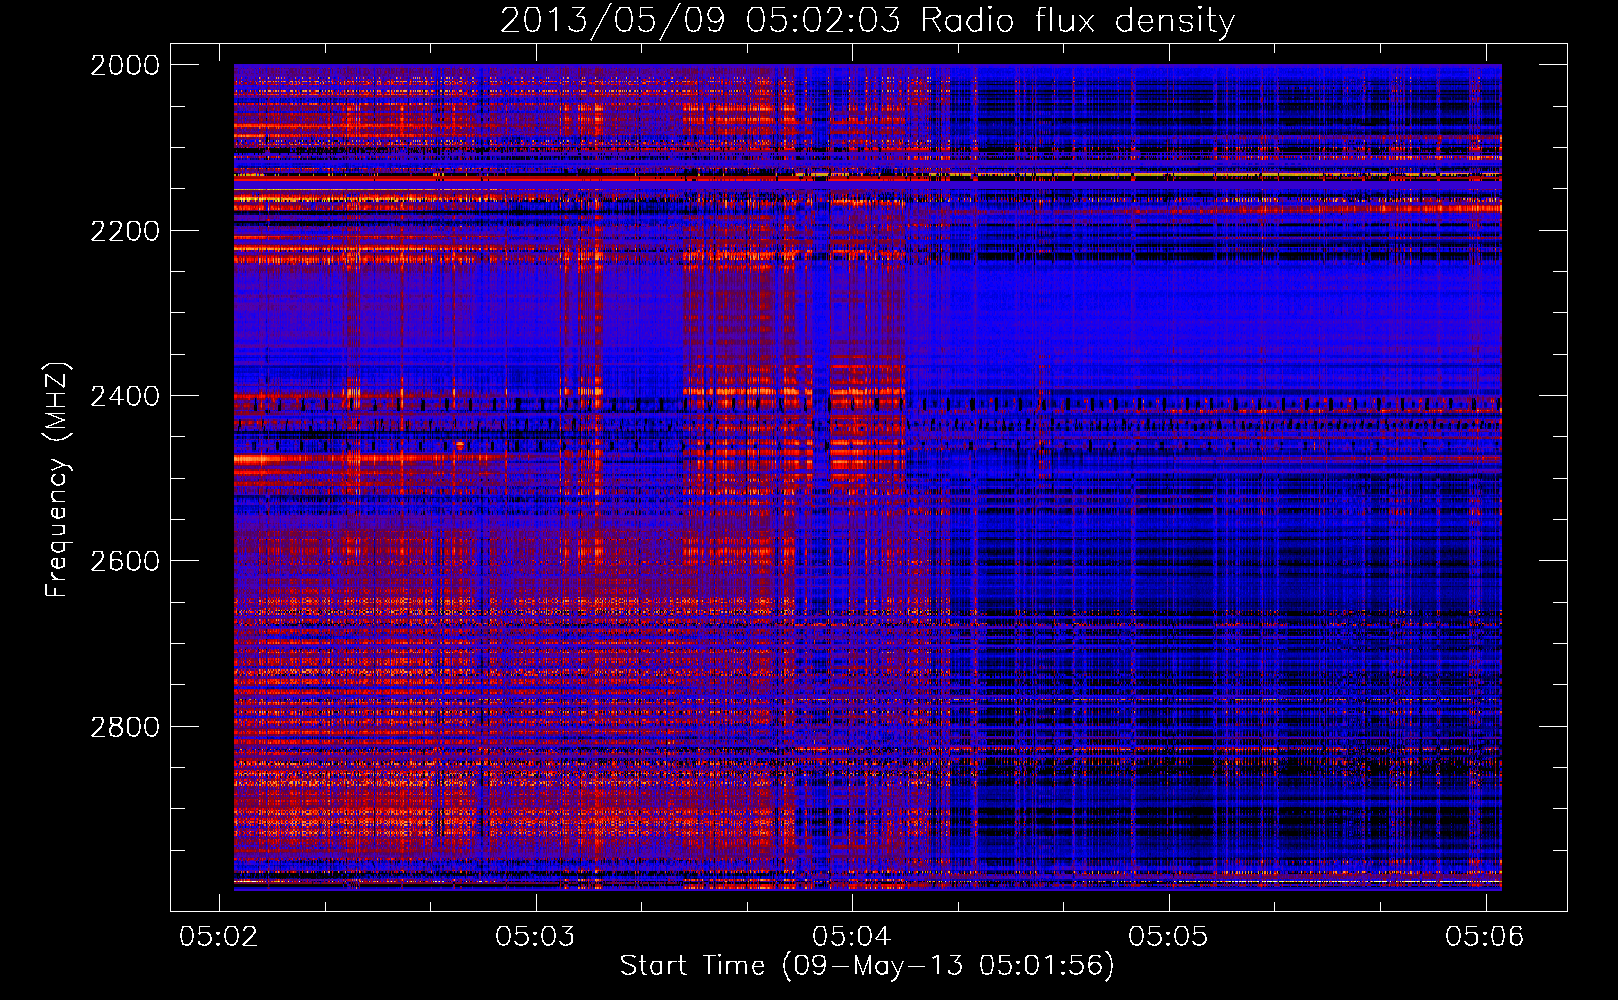Click the "Start Time" x-axis label

click(691, 966)
